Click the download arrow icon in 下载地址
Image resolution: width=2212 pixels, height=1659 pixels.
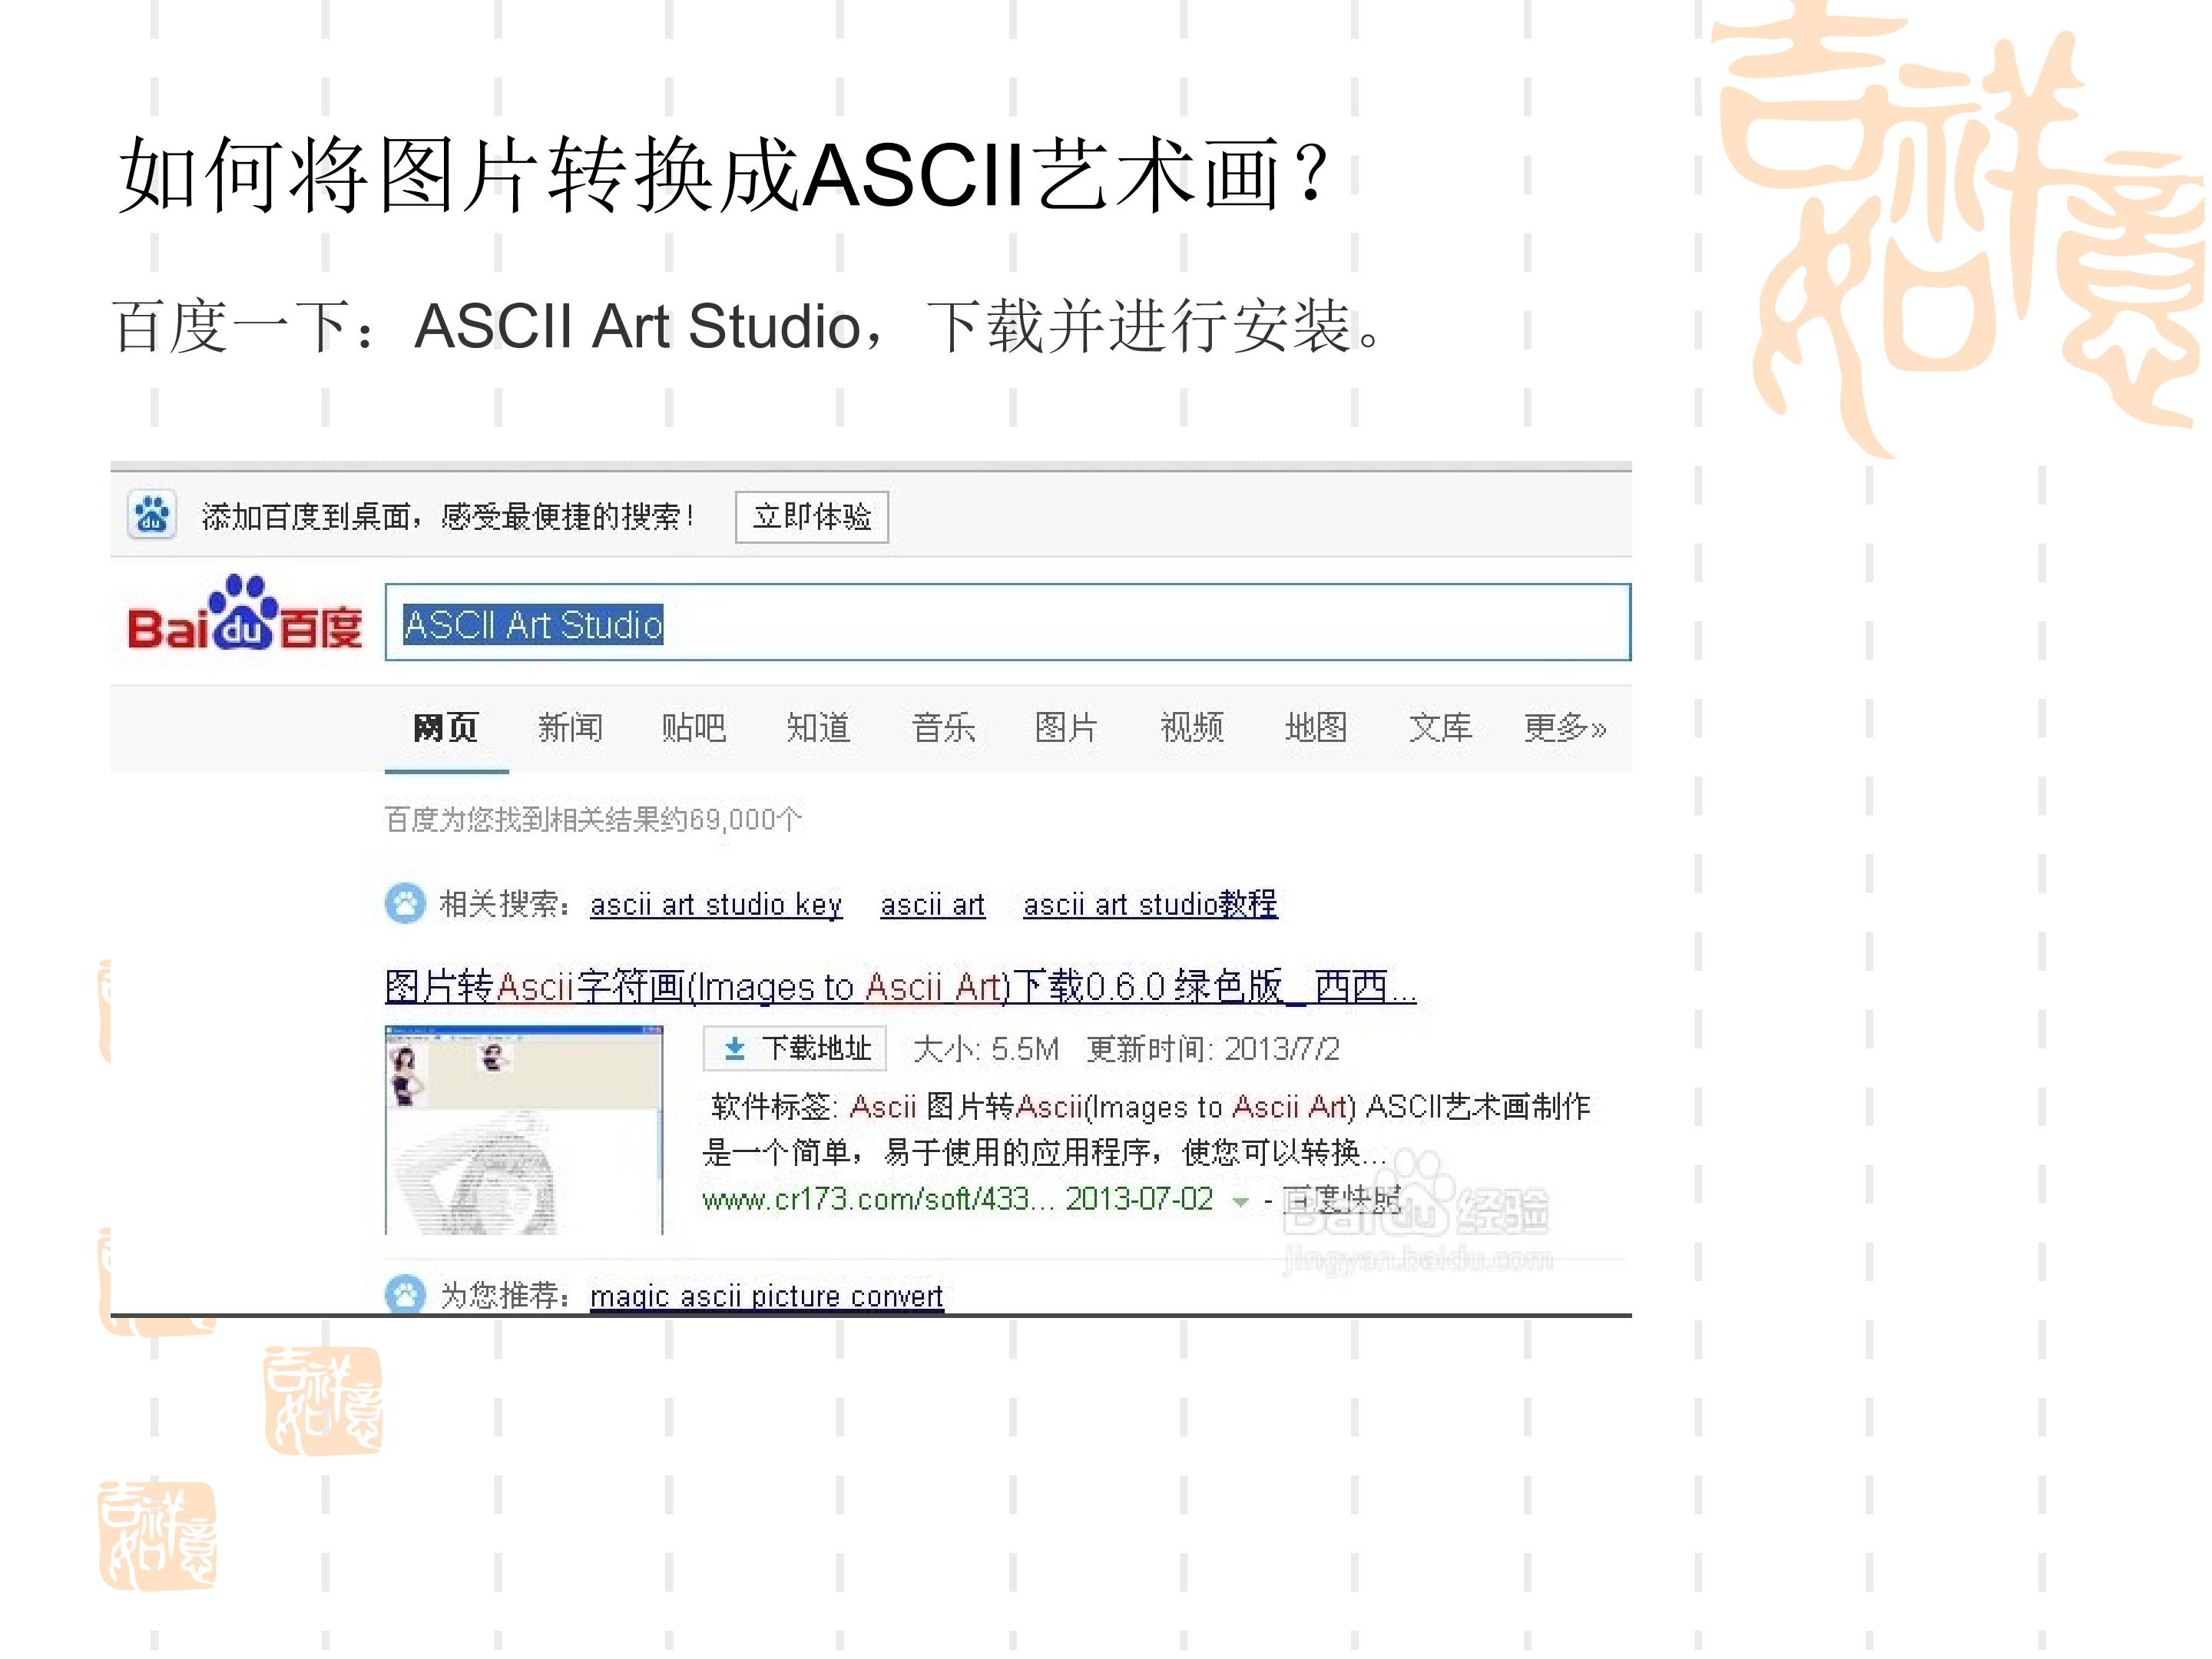tap(735, 1048)
